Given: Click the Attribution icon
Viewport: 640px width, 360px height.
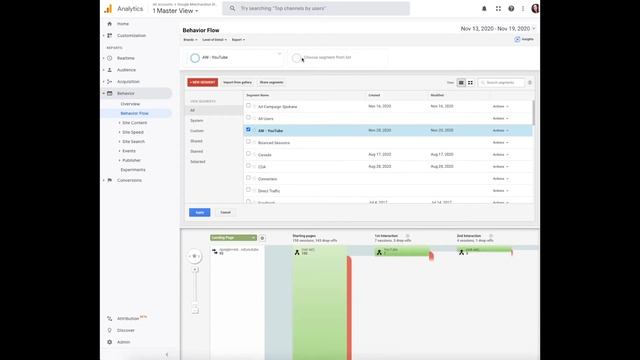Looking at the screenshot, I should click(109, 318).
